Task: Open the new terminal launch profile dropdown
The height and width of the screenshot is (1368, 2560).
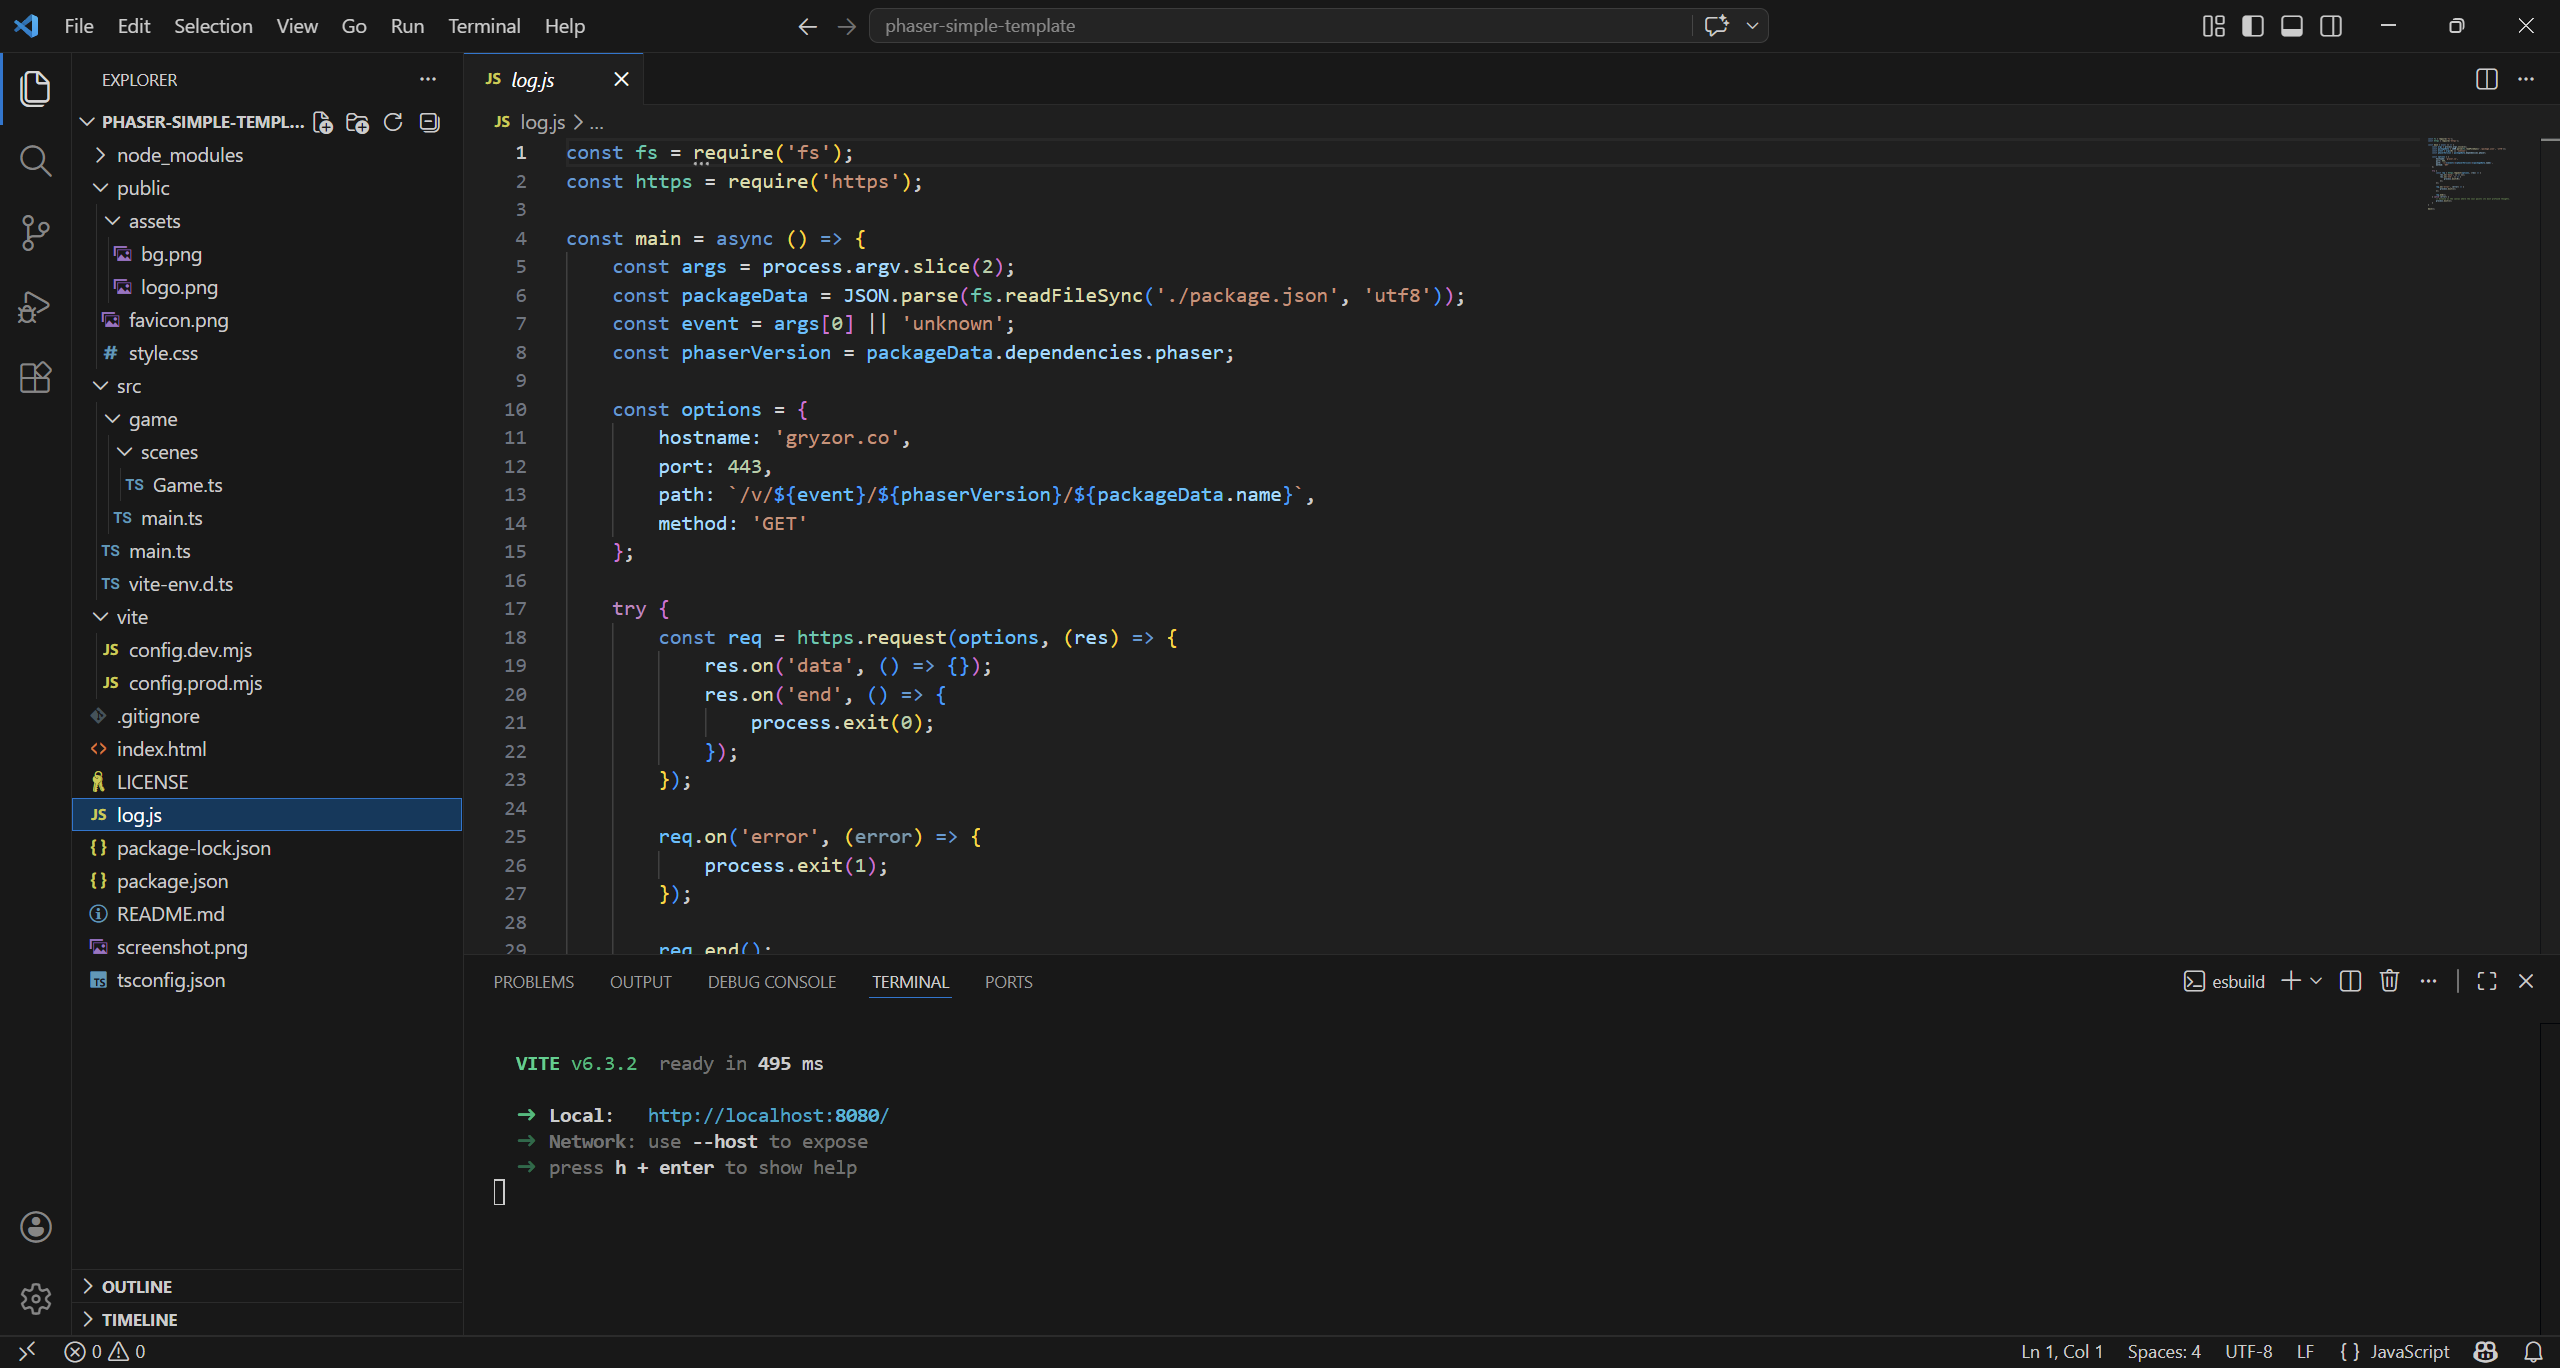Action: tap(2317, 981)
